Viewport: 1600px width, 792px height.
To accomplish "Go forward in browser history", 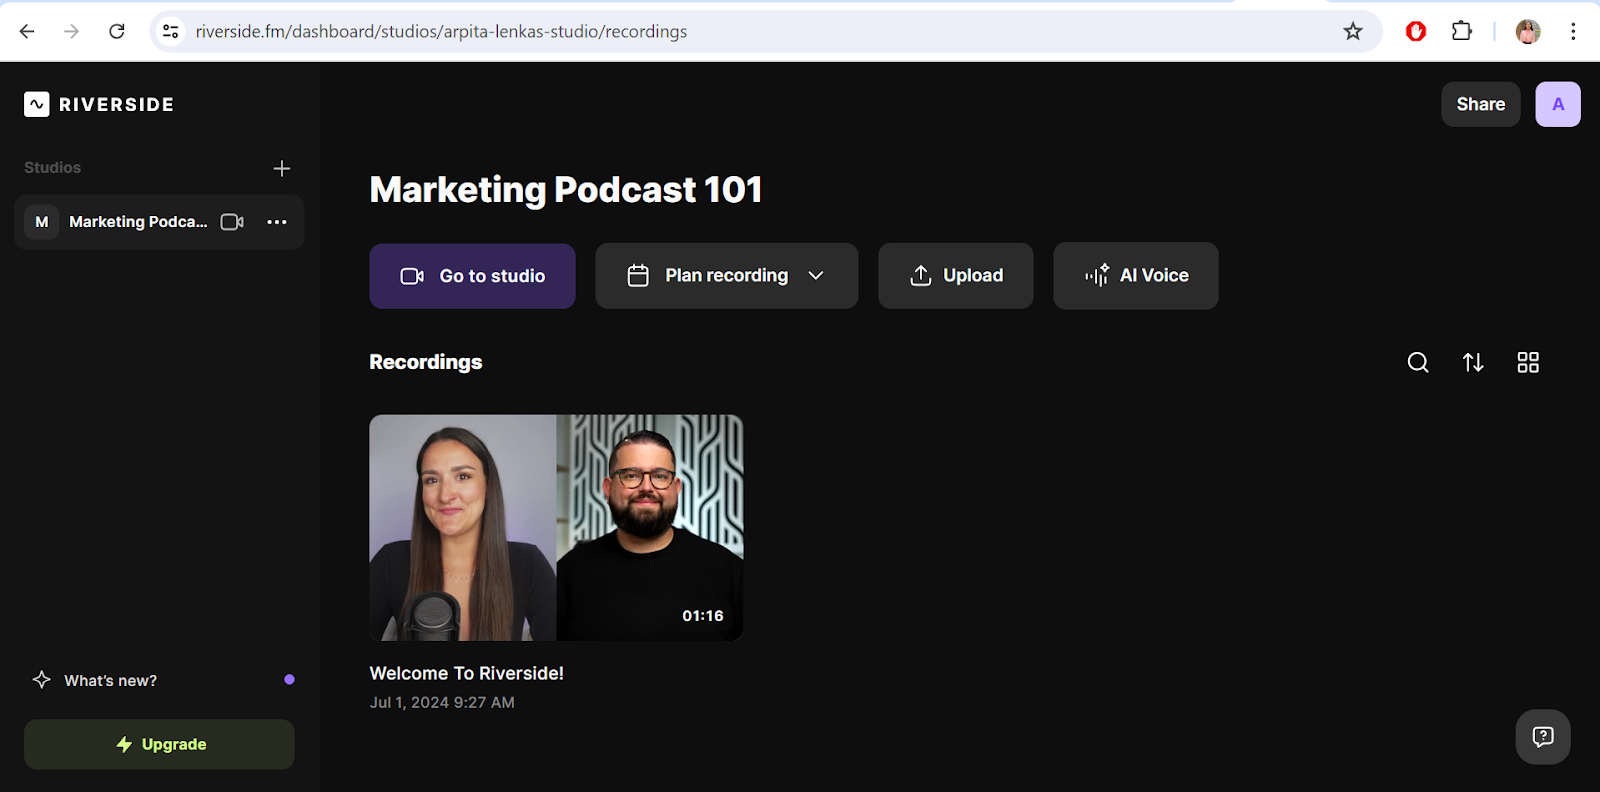I will pos(72,32).
